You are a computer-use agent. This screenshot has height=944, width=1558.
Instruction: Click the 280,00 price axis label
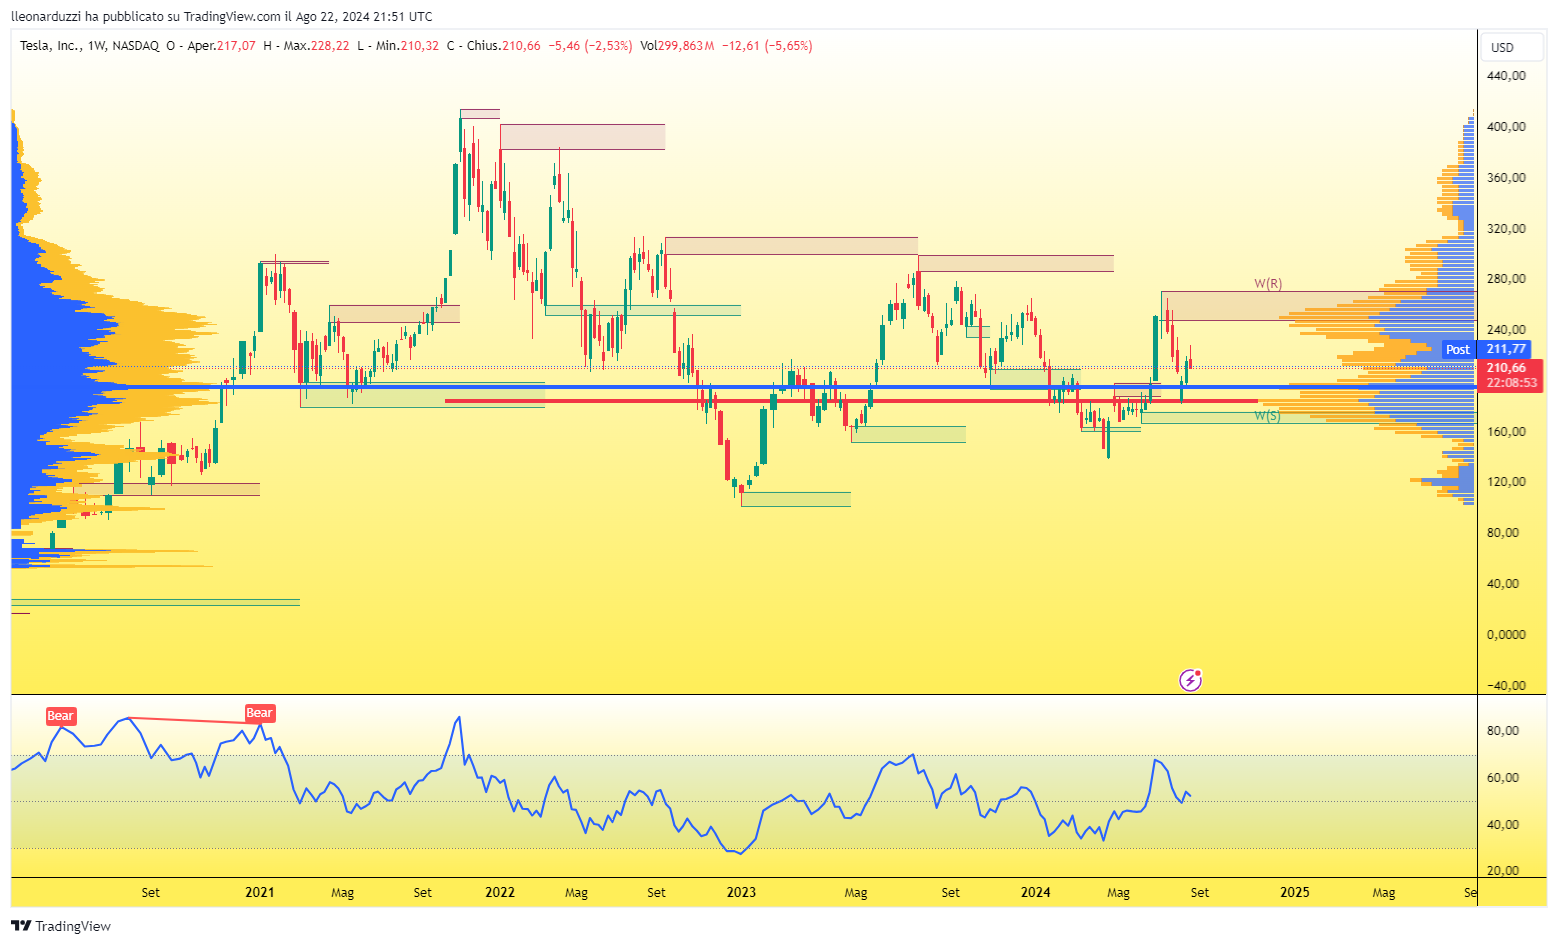pyautogui.click(x=1506, y=279)
